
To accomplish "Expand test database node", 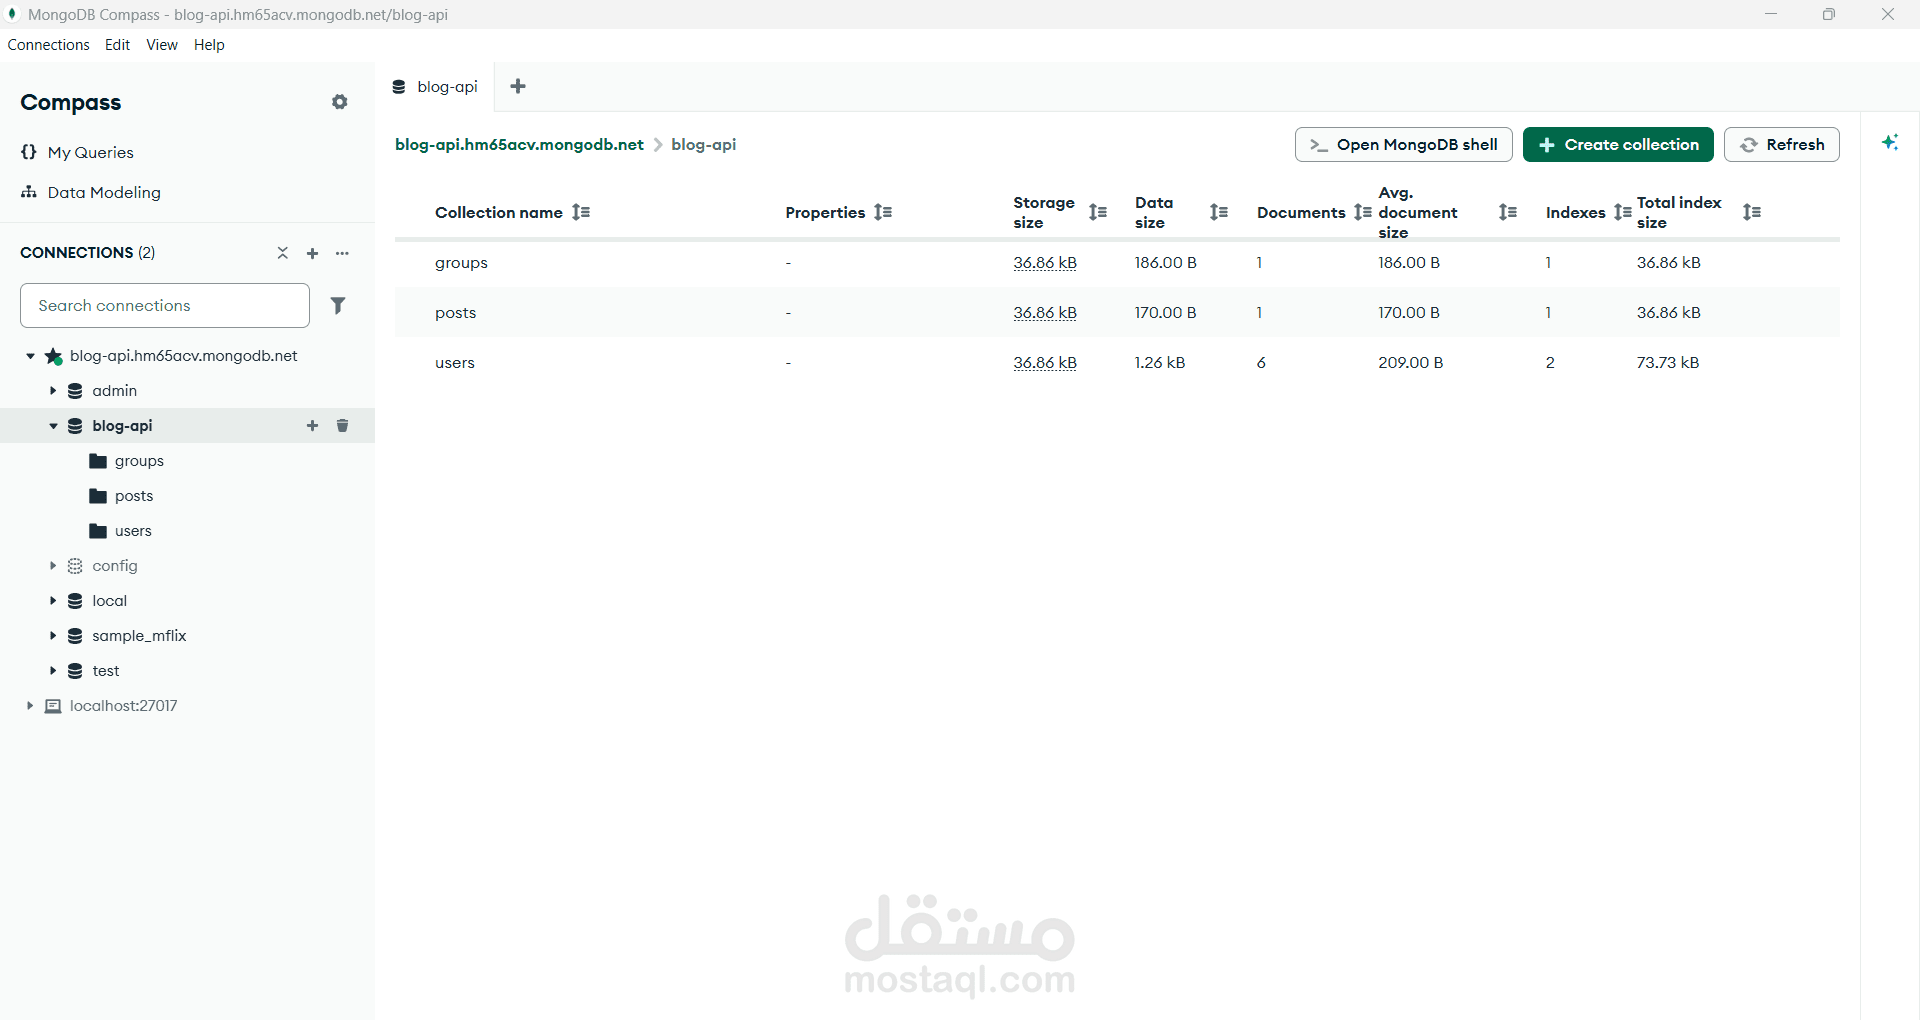I will [53, 671].
